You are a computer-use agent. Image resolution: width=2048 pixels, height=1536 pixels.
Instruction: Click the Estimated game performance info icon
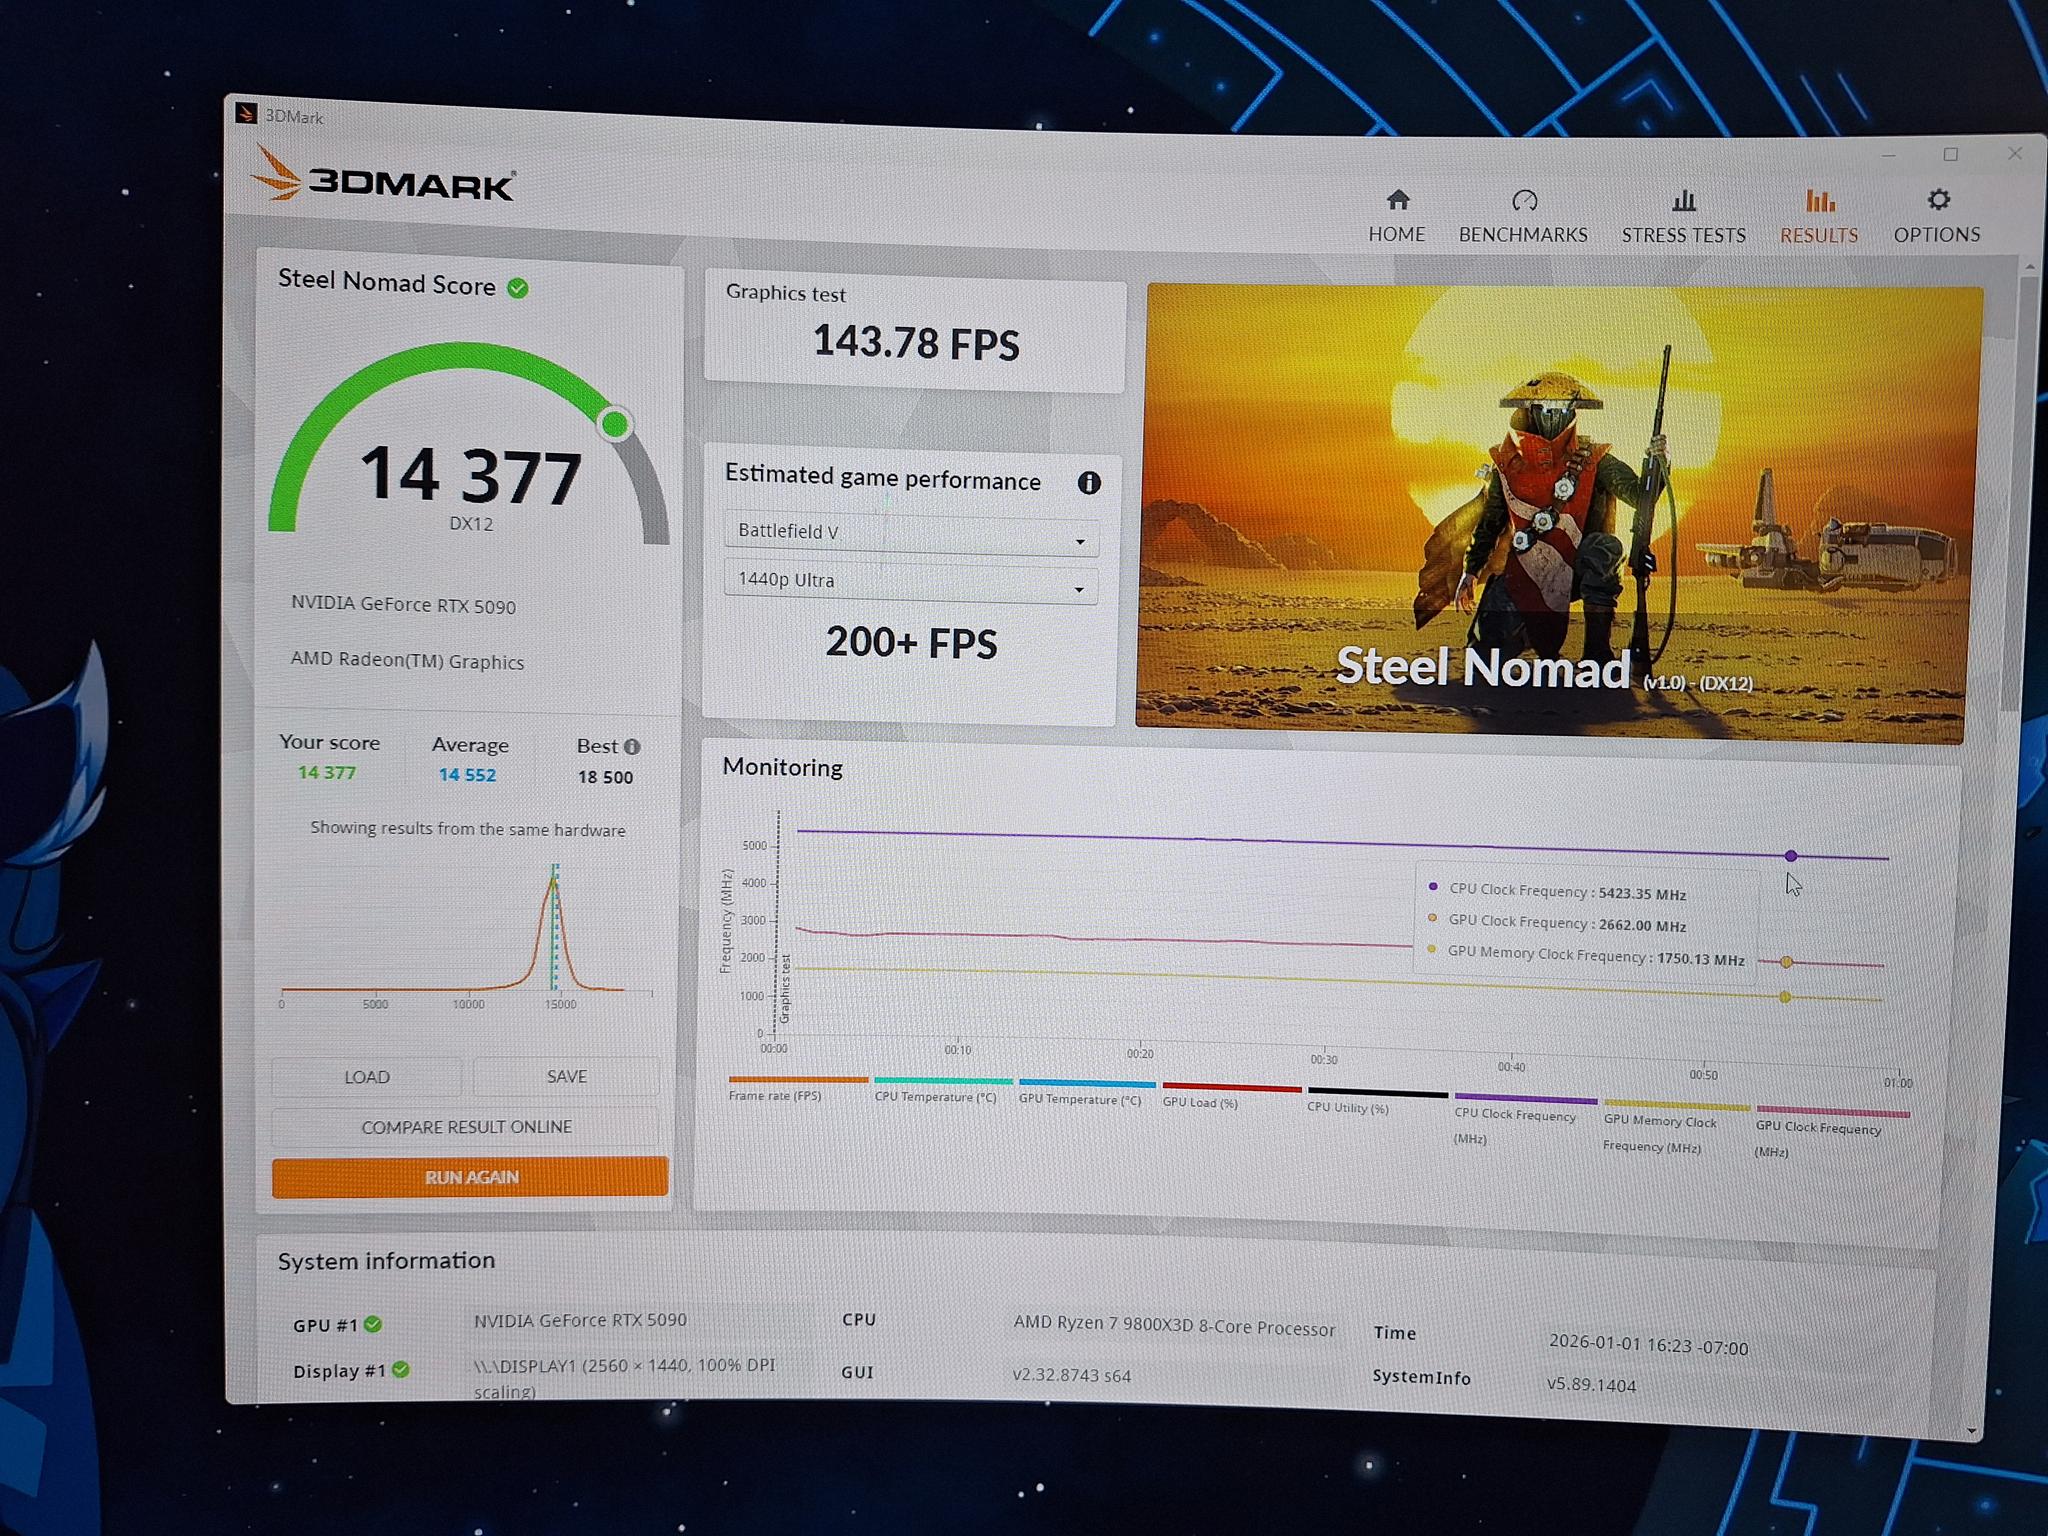pos(1089,483)
